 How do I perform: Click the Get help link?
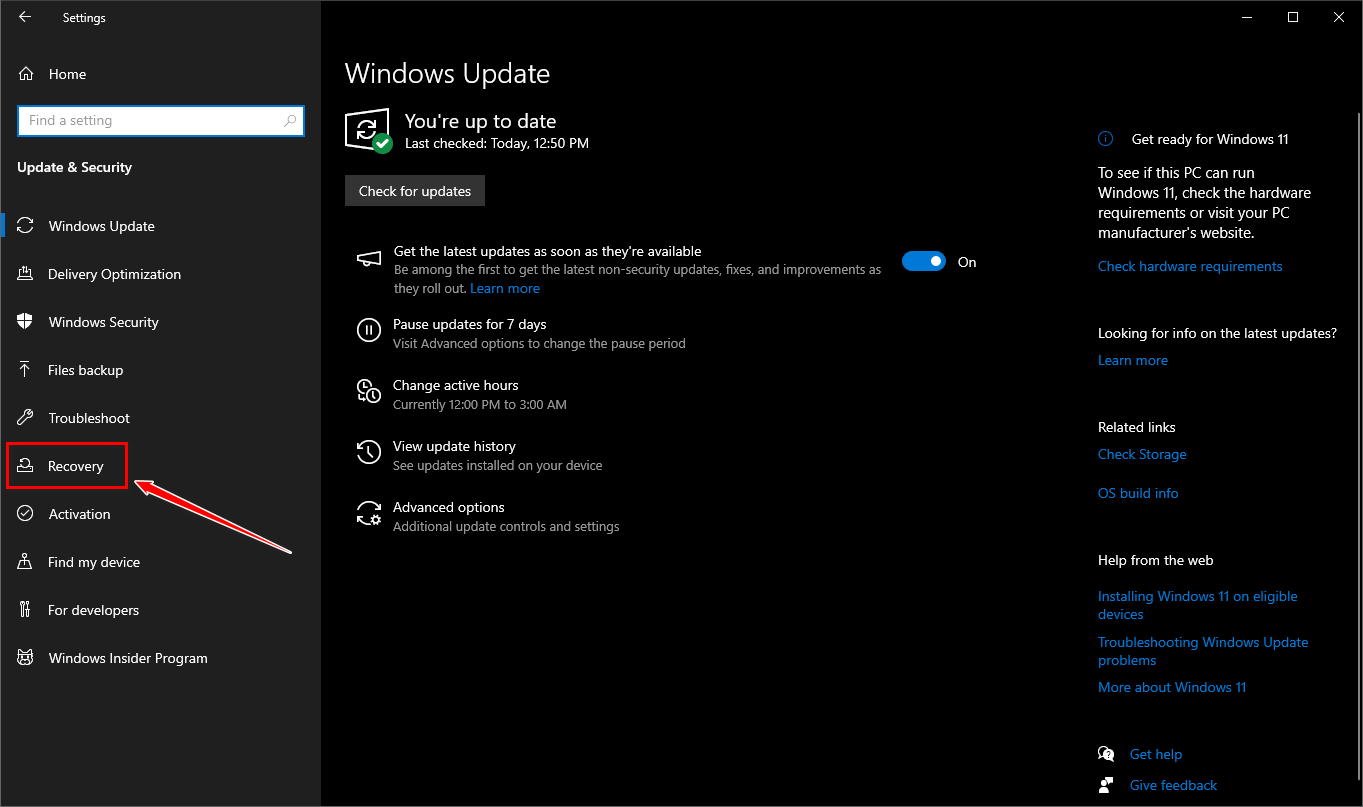tap(1156, 754)
